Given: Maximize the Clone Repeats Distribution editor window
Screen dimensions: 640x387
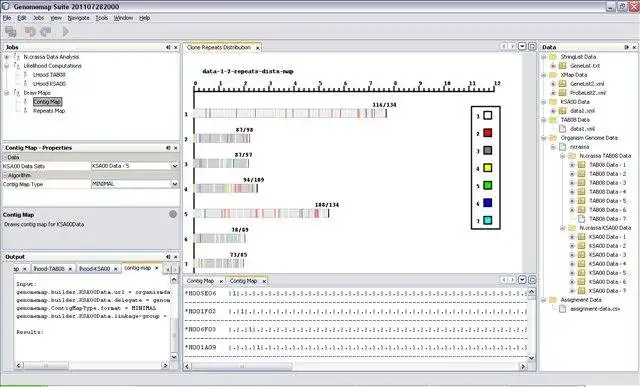Looking at the screenshot, I should (x=532, y=47).
